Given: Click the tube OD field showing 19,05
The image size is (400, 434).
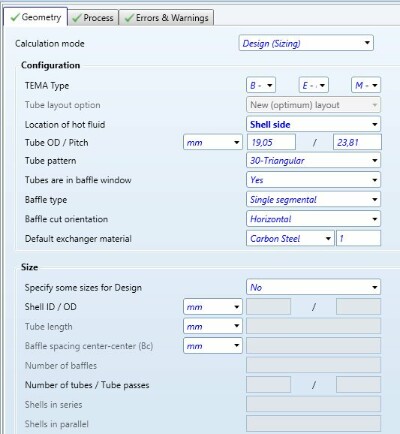Looking at the screenshot, I should point(271,143).
